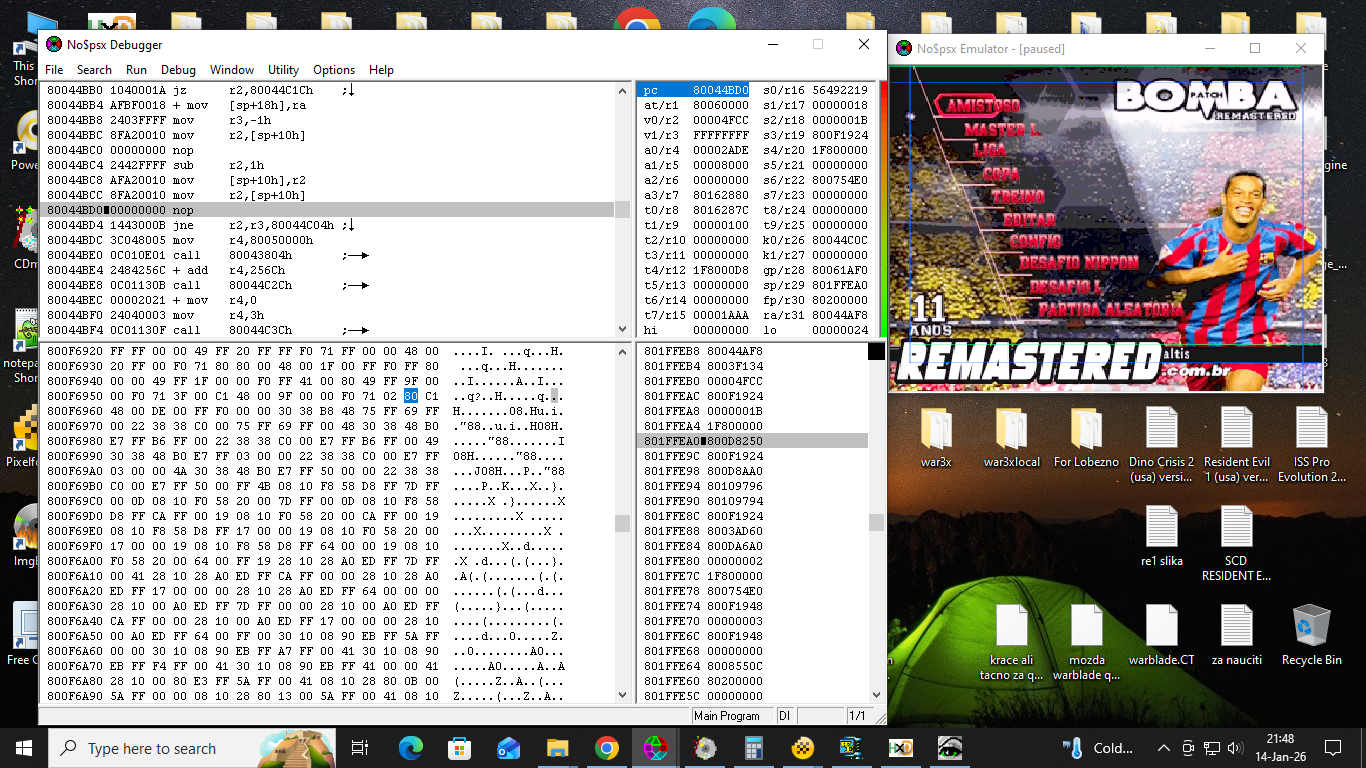Open the Run menu

136,70
